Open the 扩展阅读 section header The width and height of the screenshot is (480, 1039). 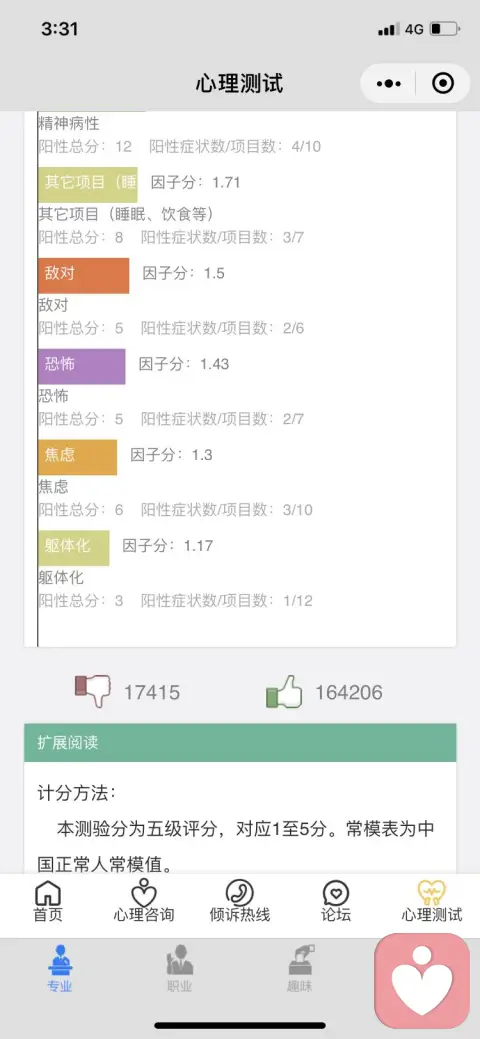coord(240,743)
